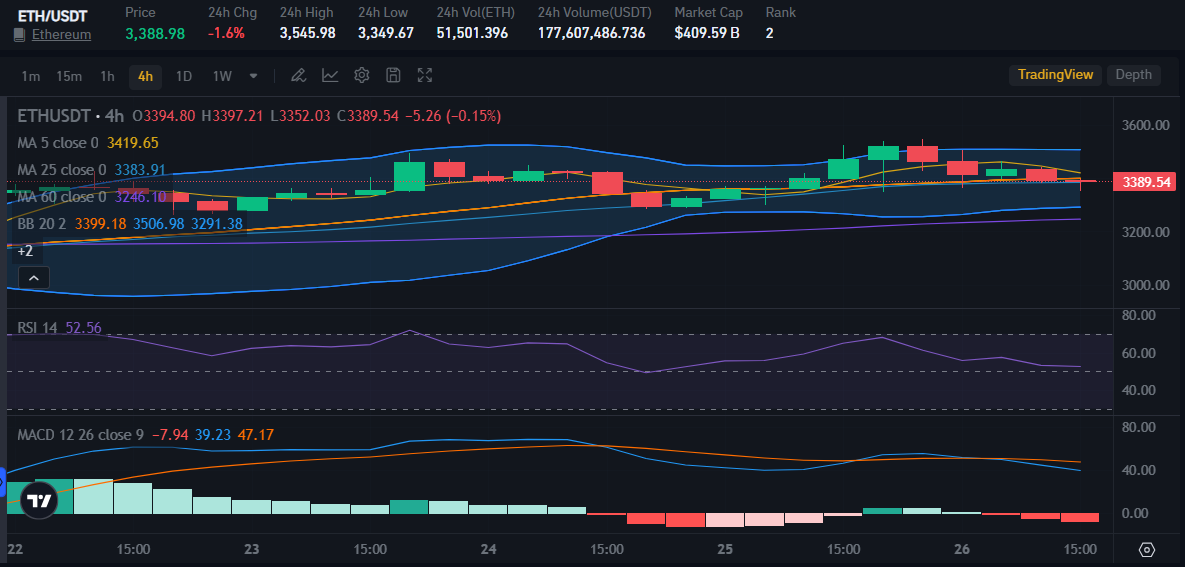1185x567 pixels.
Task: Click the Market Cap value $409.59 B
Action: [707, 33]
